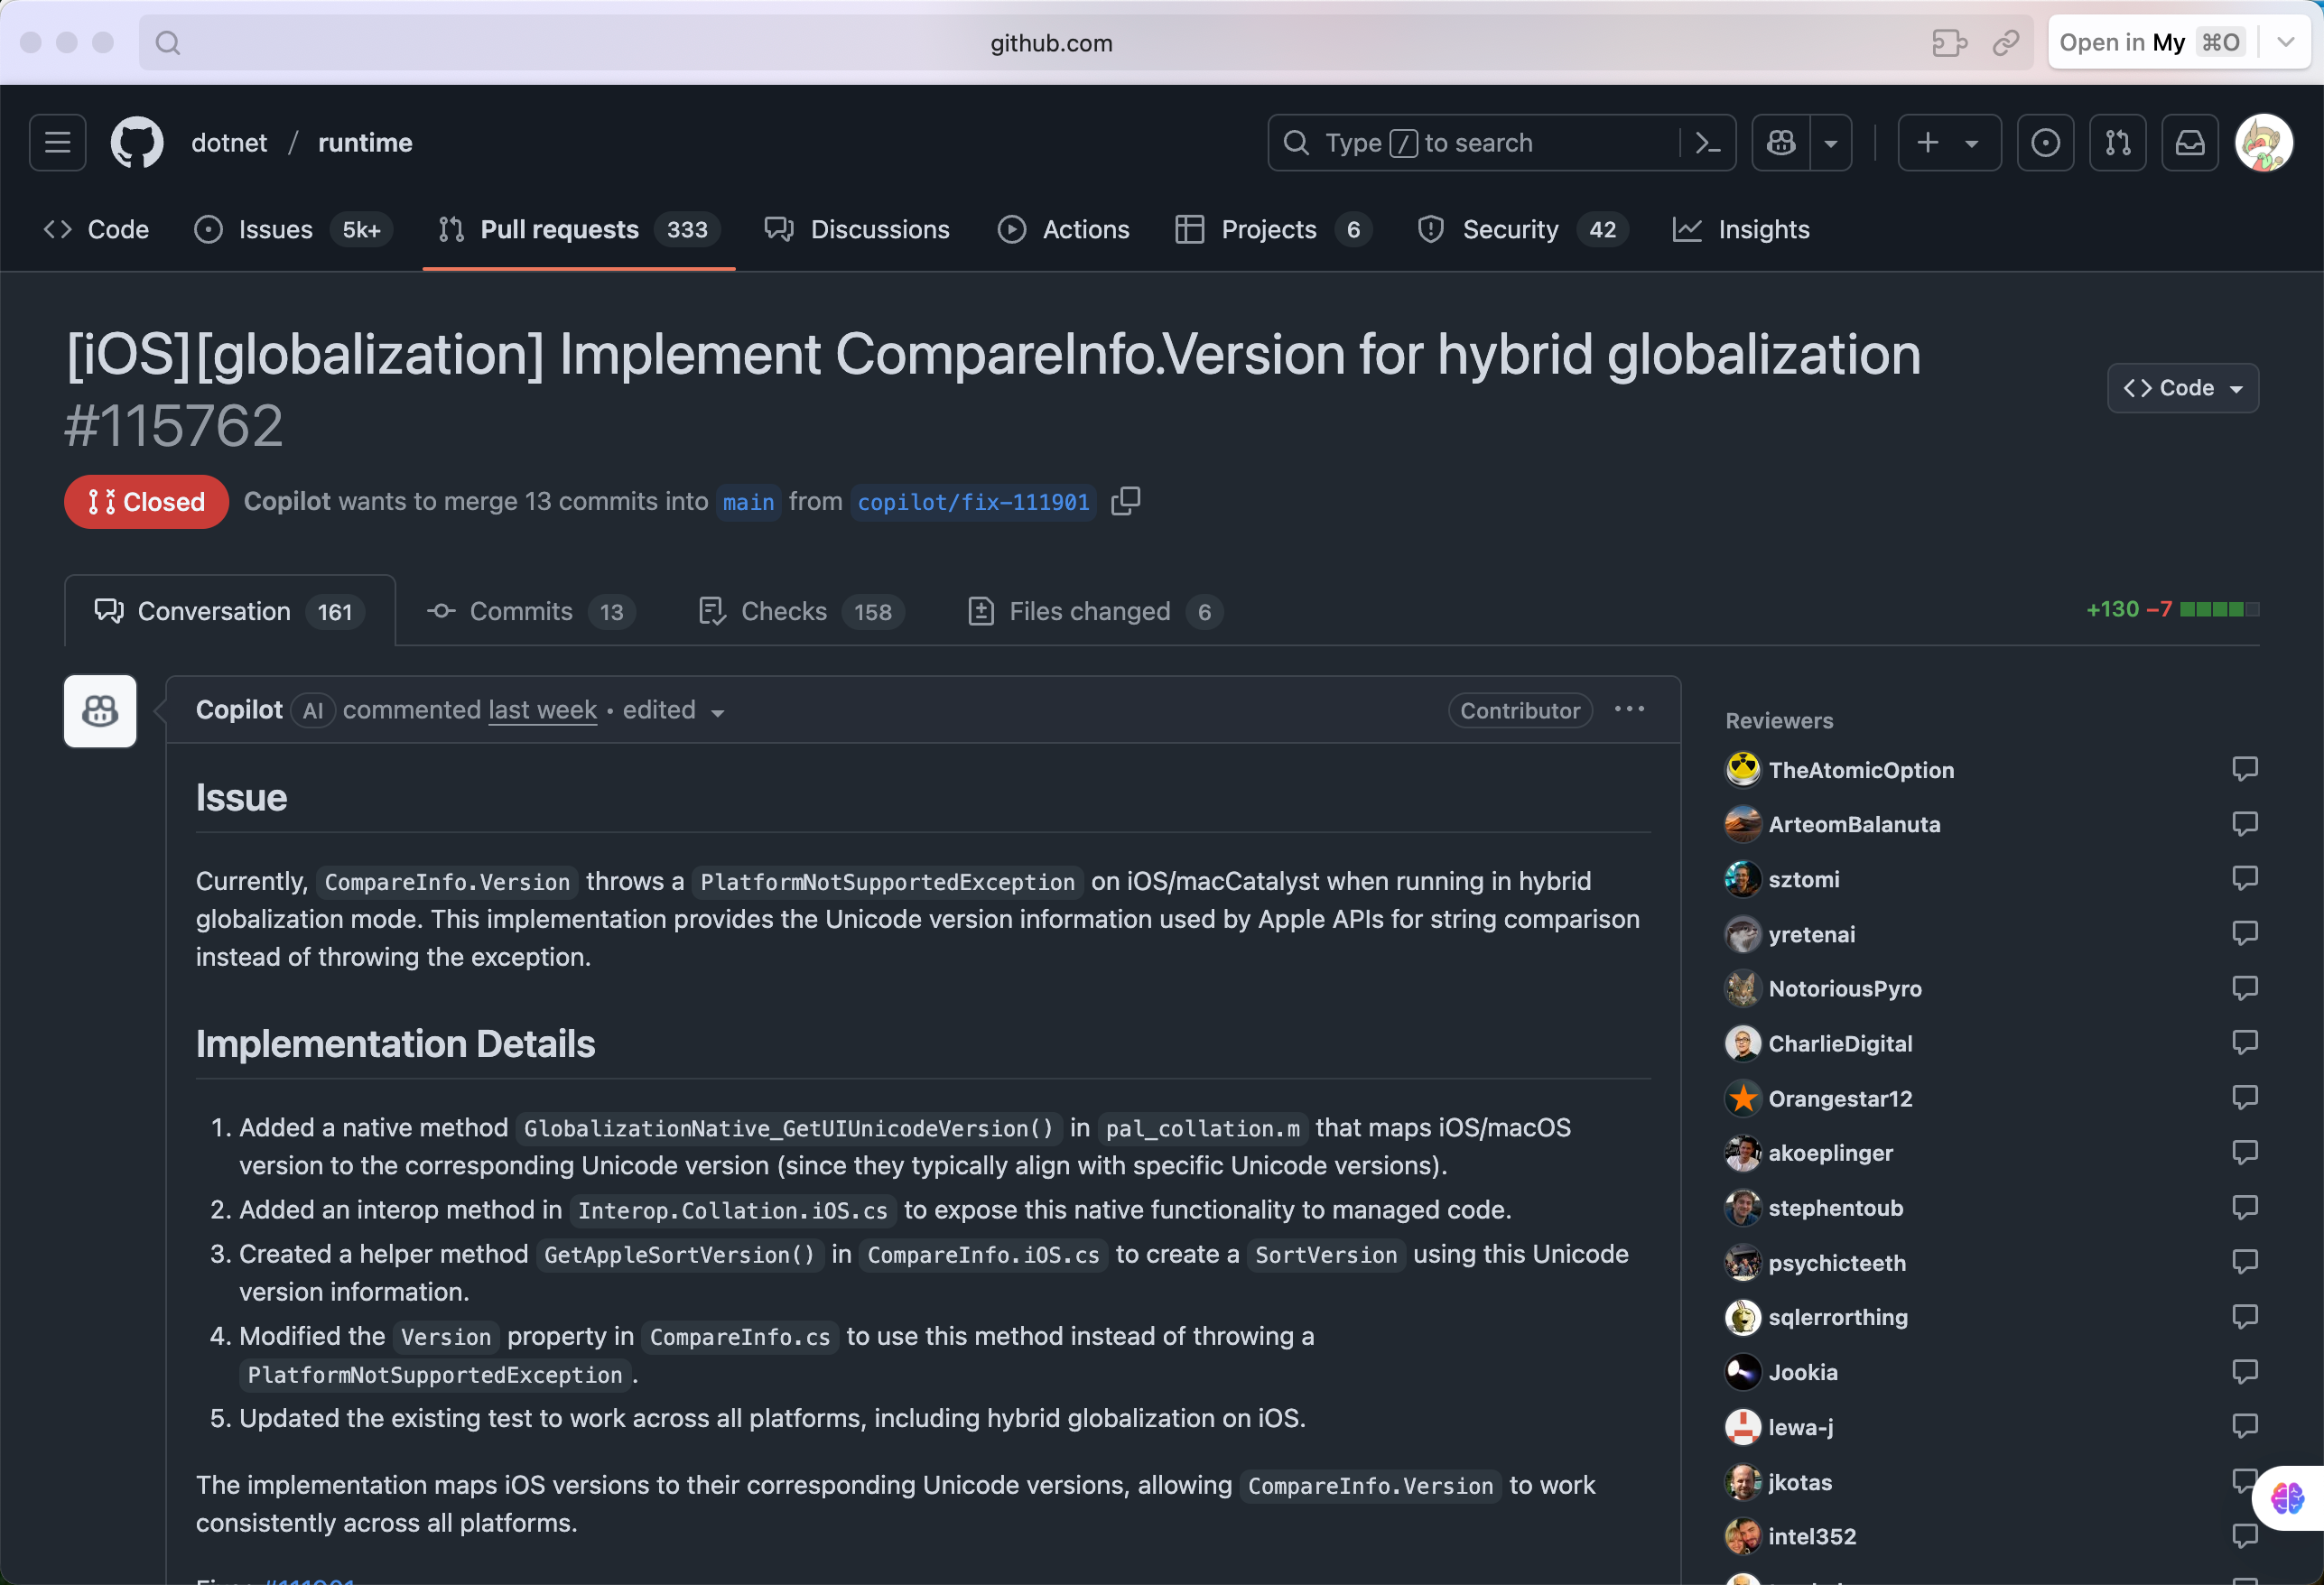Open TheAtomicOption's review comment icon
The height and width of the screenshot is (1585, 2324).
[2244, 769]
